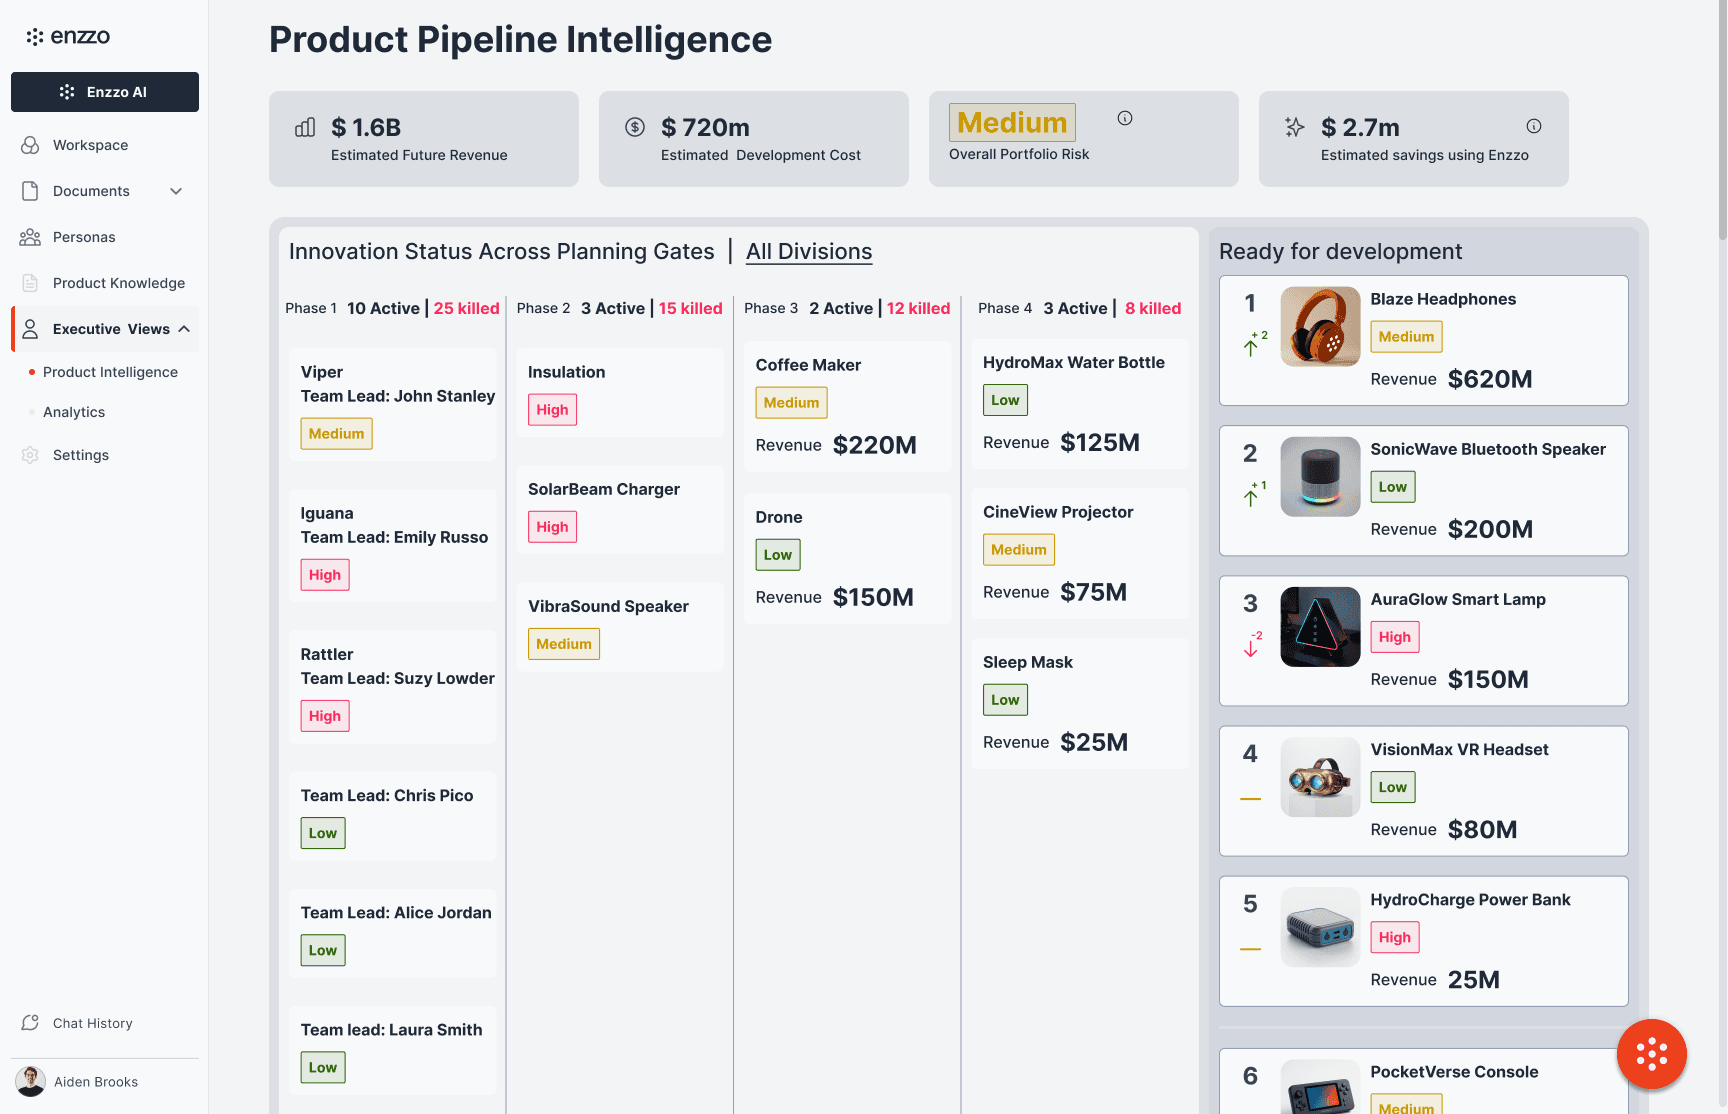Click info icon on Estimated savings card

(x=1533, y=126)
